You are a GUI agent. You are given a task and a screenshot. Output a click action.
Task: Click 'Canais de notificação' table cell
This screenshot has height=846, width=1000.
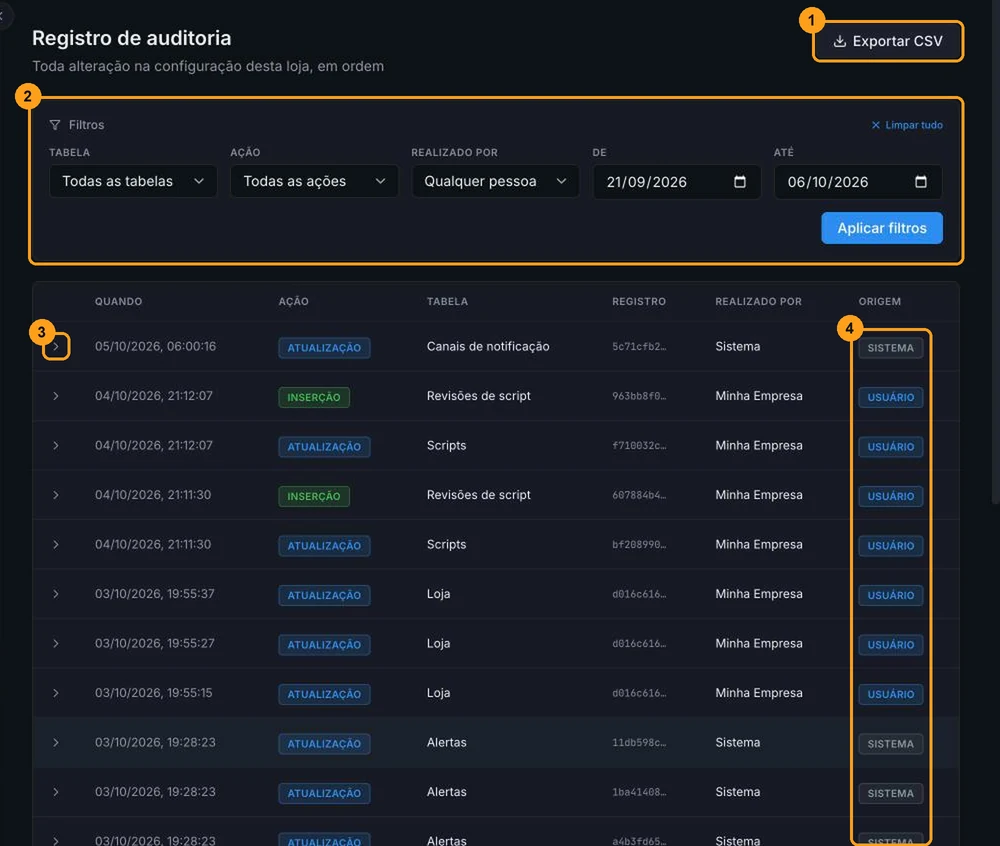[x=488, y=346]
